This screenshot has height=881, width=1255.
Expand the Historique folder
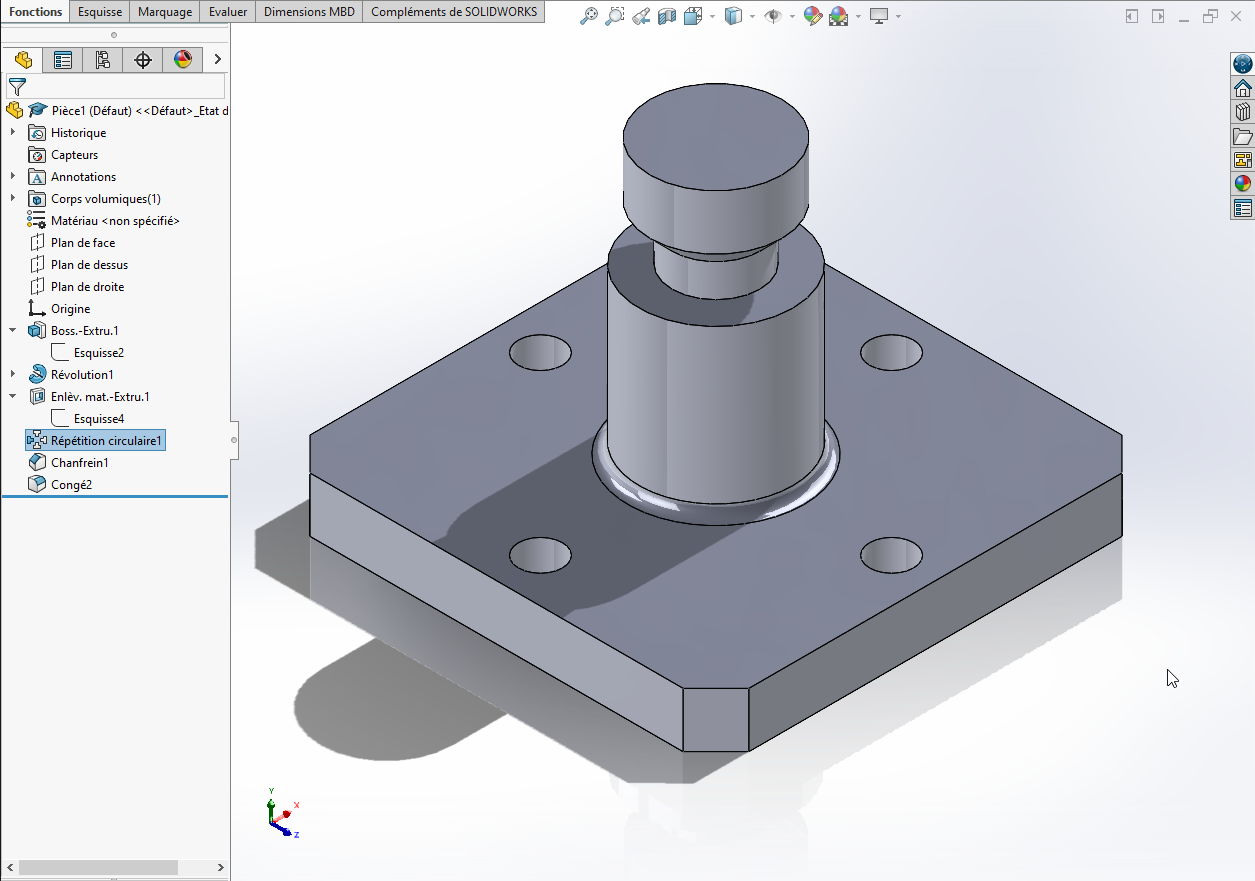tap(13, 133)
